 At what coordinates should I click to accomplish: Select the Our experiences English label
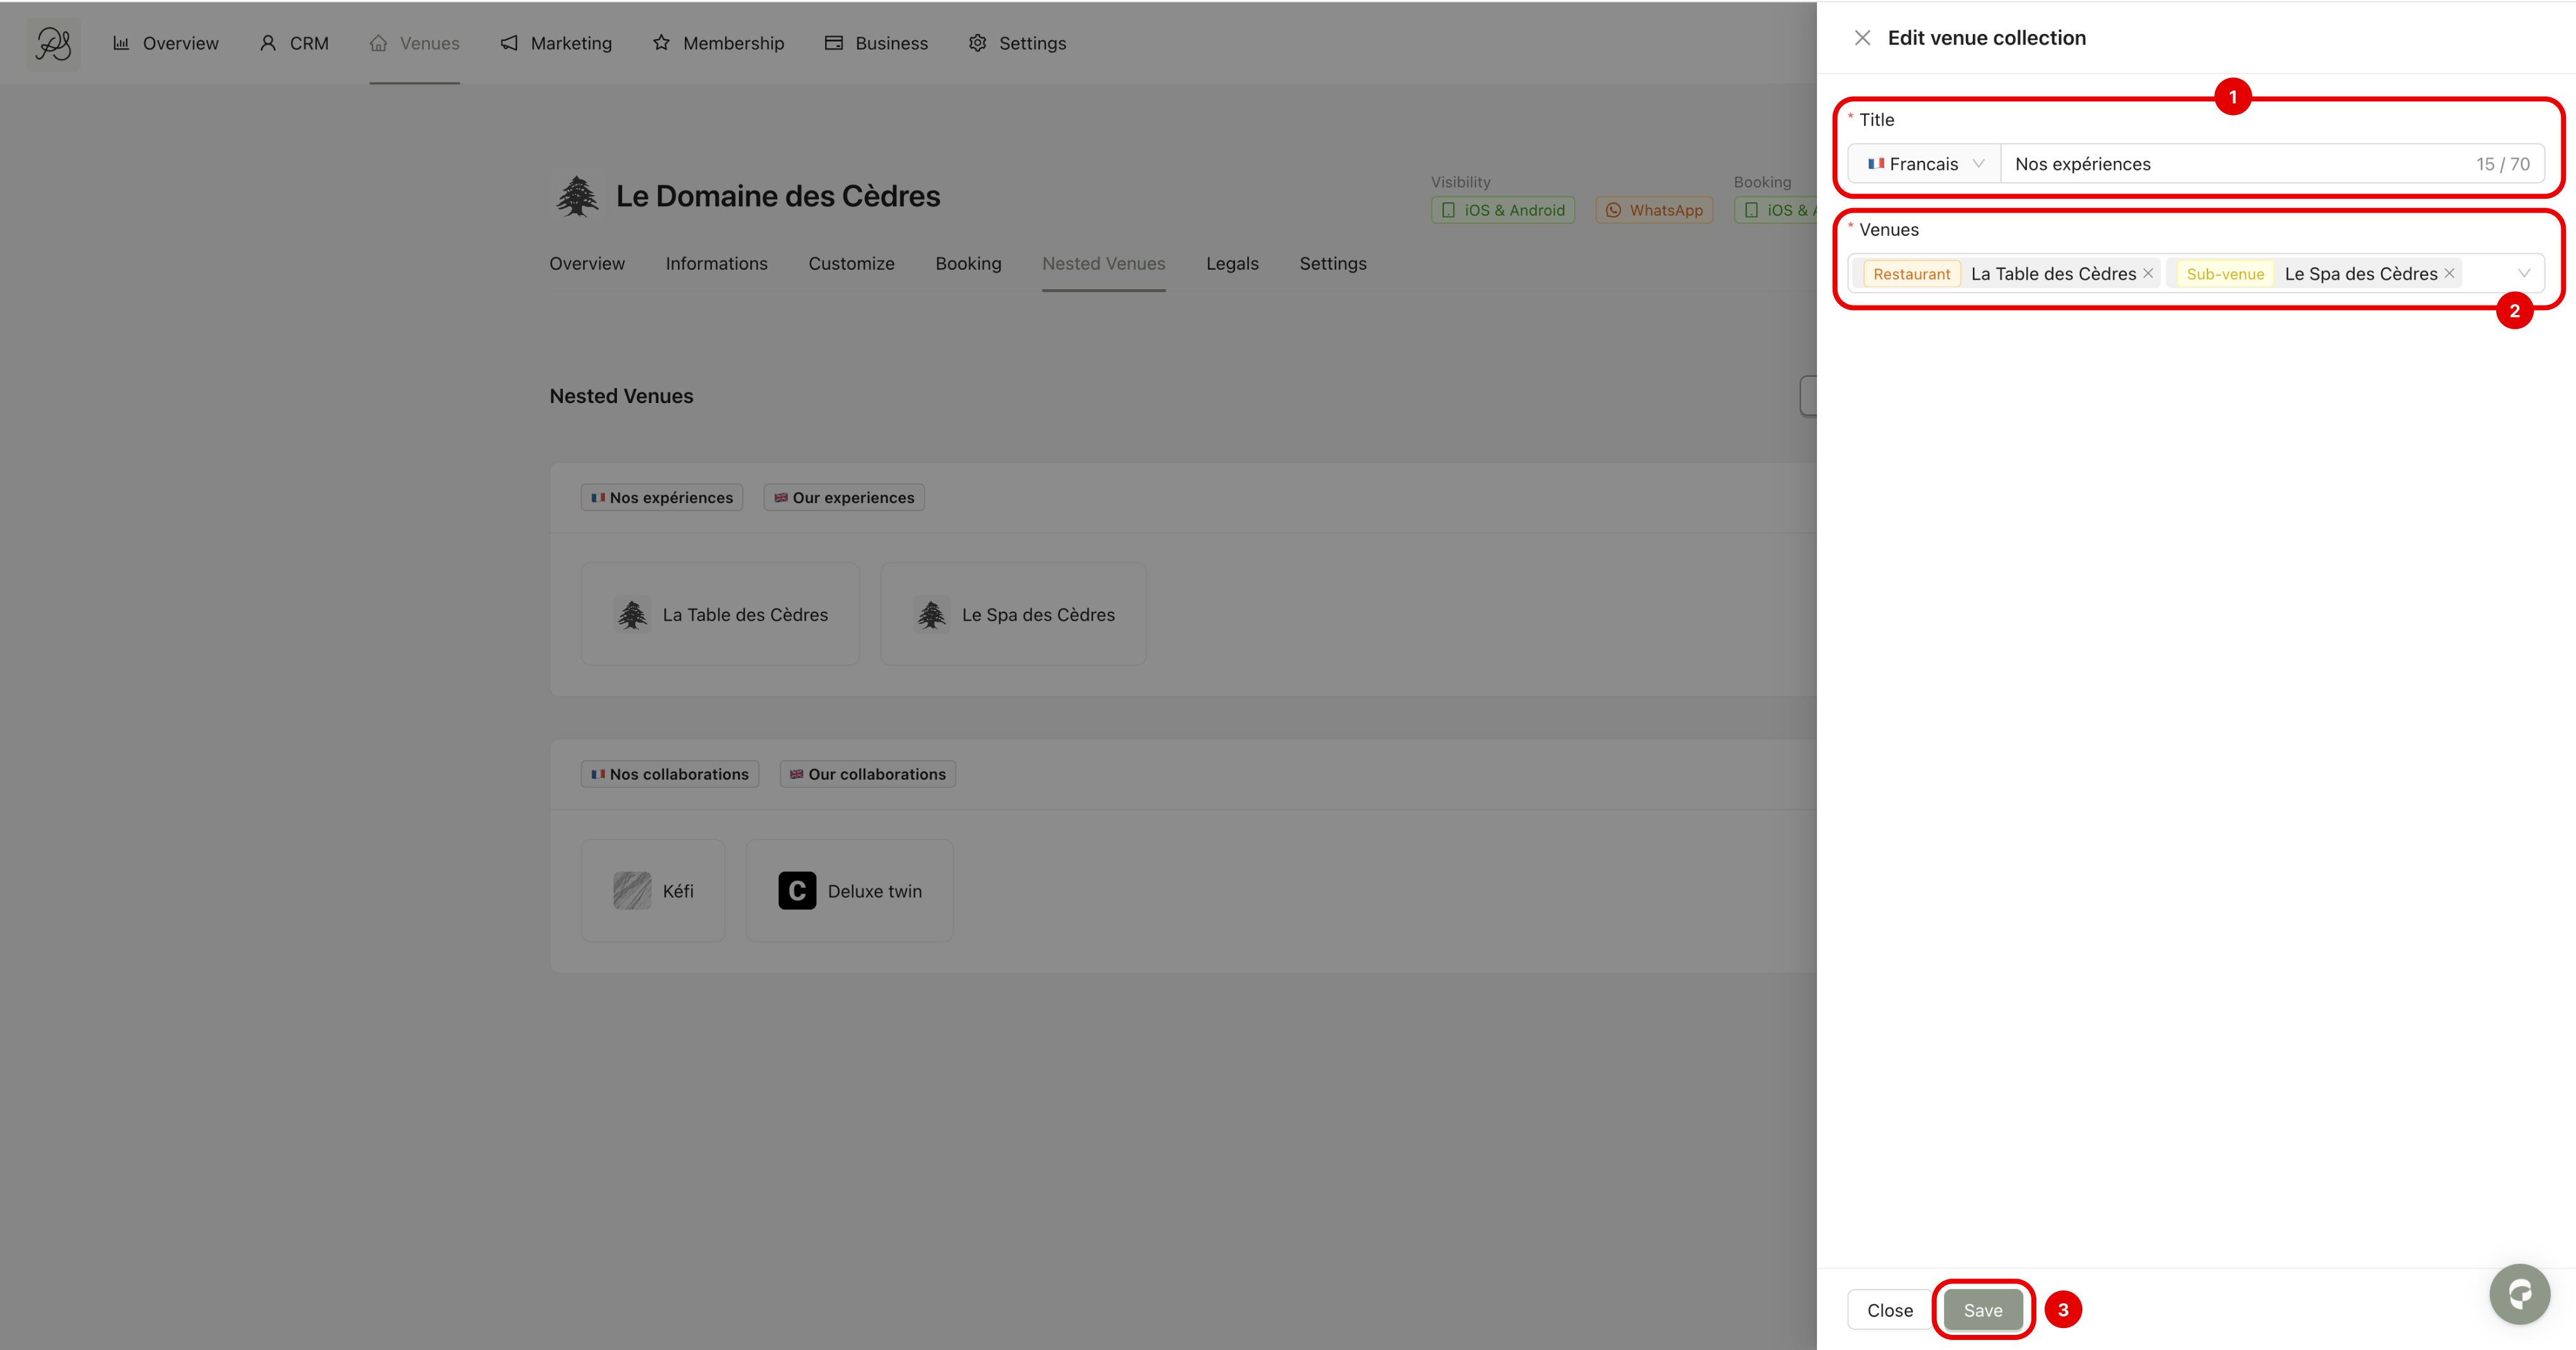click(844, 497)
